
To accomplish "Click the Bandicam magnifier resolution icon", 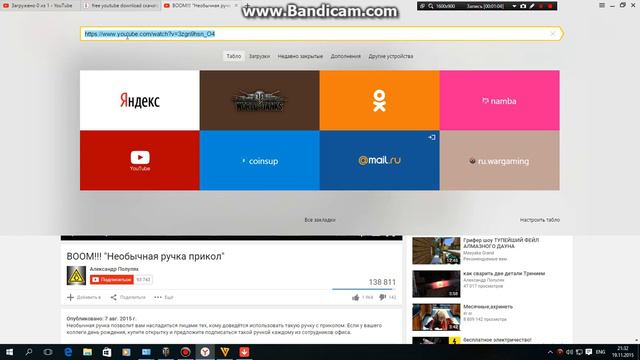I will 431,6.
